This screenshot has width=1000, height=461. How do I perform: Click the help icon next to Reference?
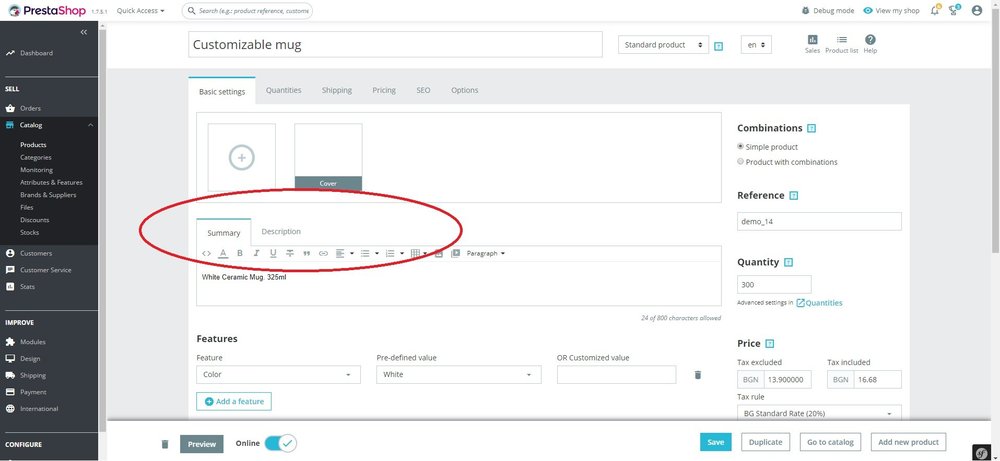point(793,196)
